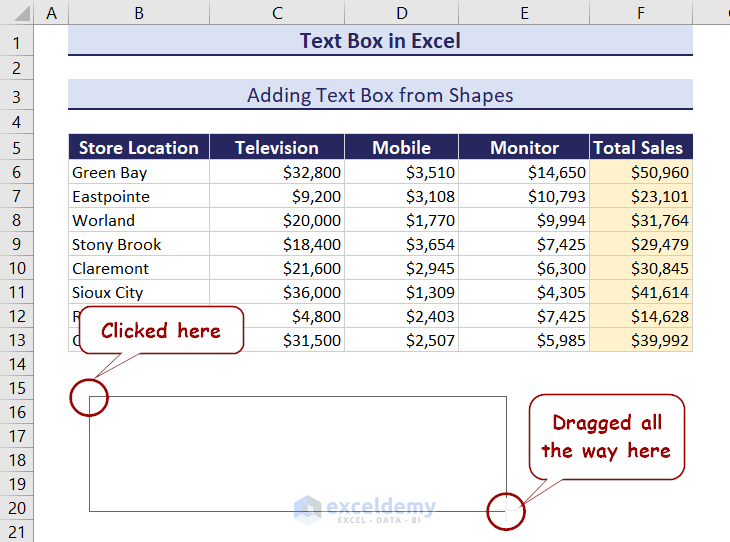Viewport: 730px width, 542px height.
Task: Select Green Bay cell
Action: pos(138,172)
